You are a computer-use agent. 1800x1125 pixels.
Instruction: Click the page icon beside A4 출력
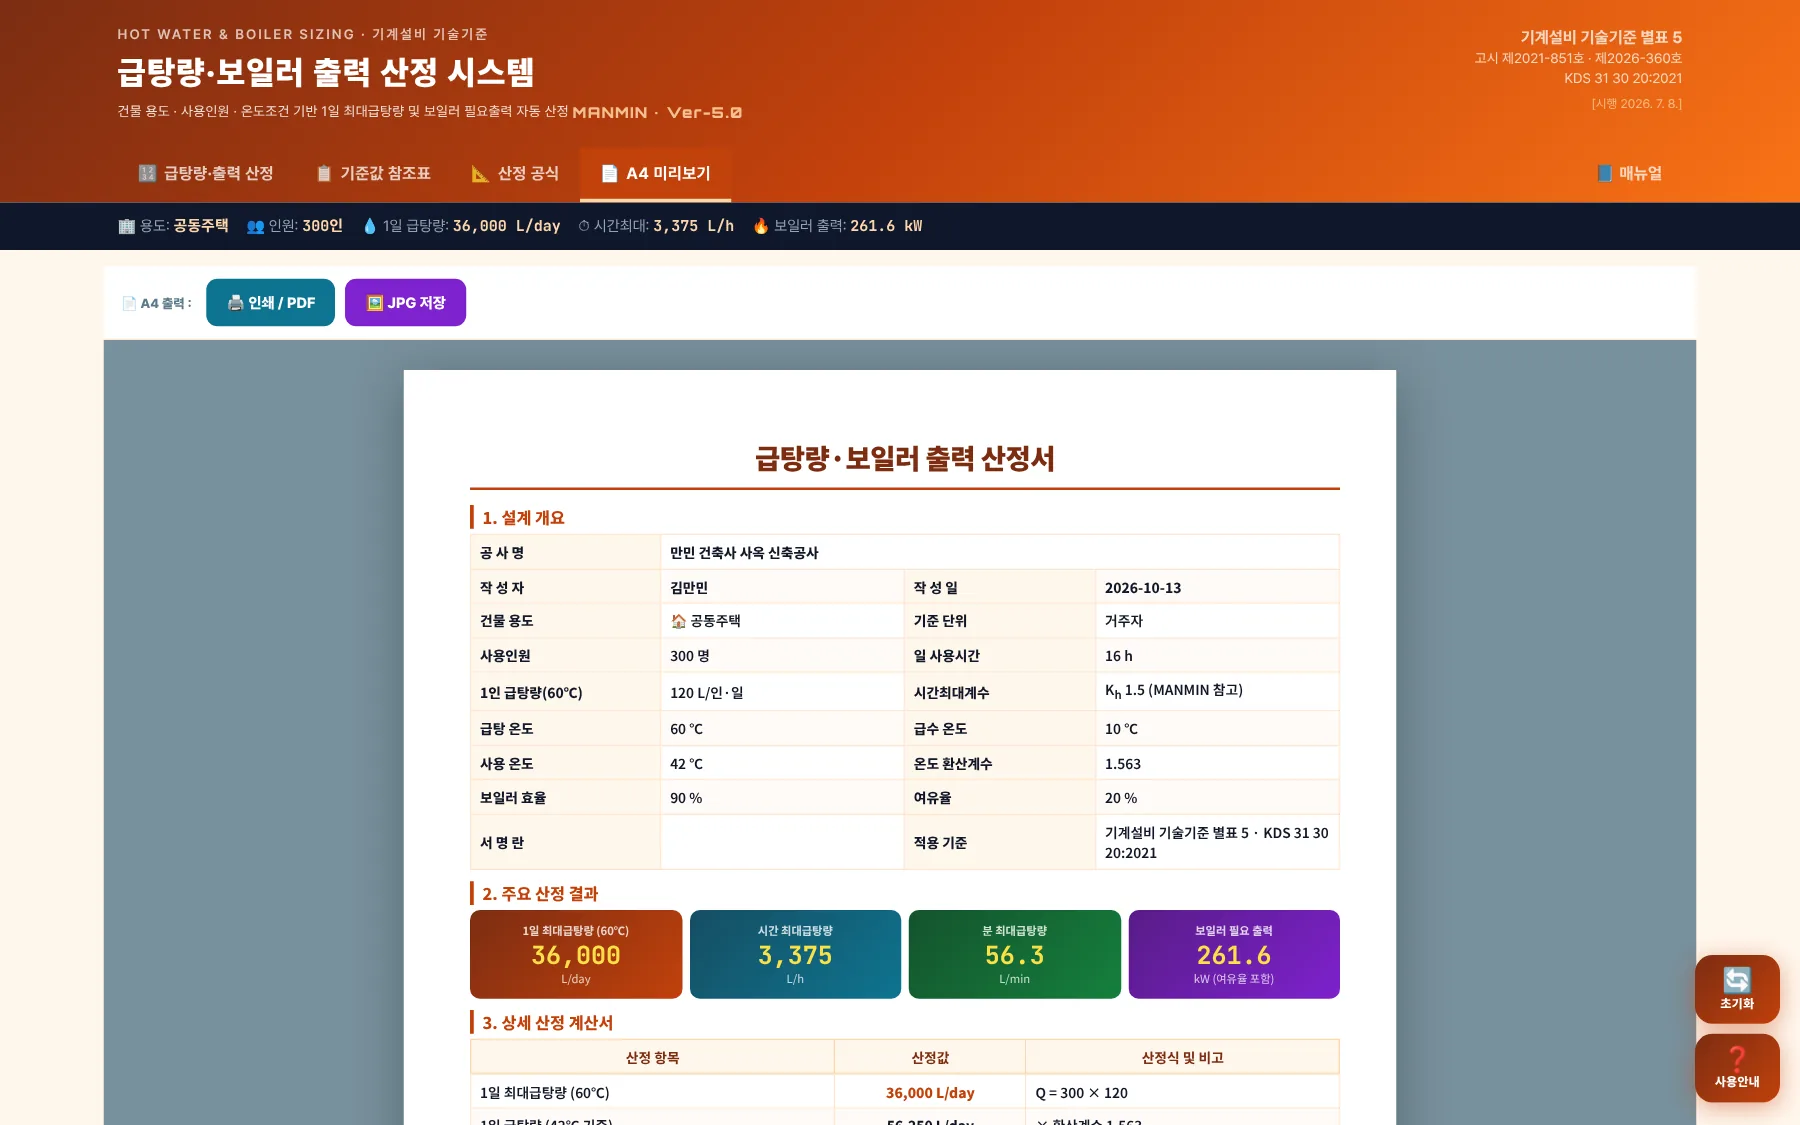pos(129,303)
